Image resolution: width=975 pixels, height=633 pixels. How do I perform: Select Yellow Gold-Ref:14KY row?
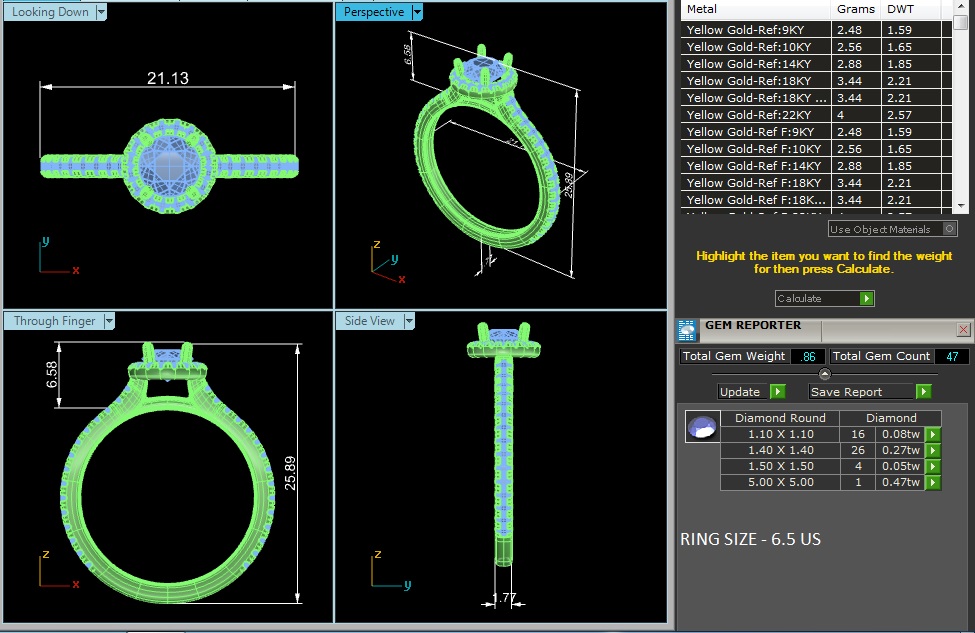pos(757,64)
